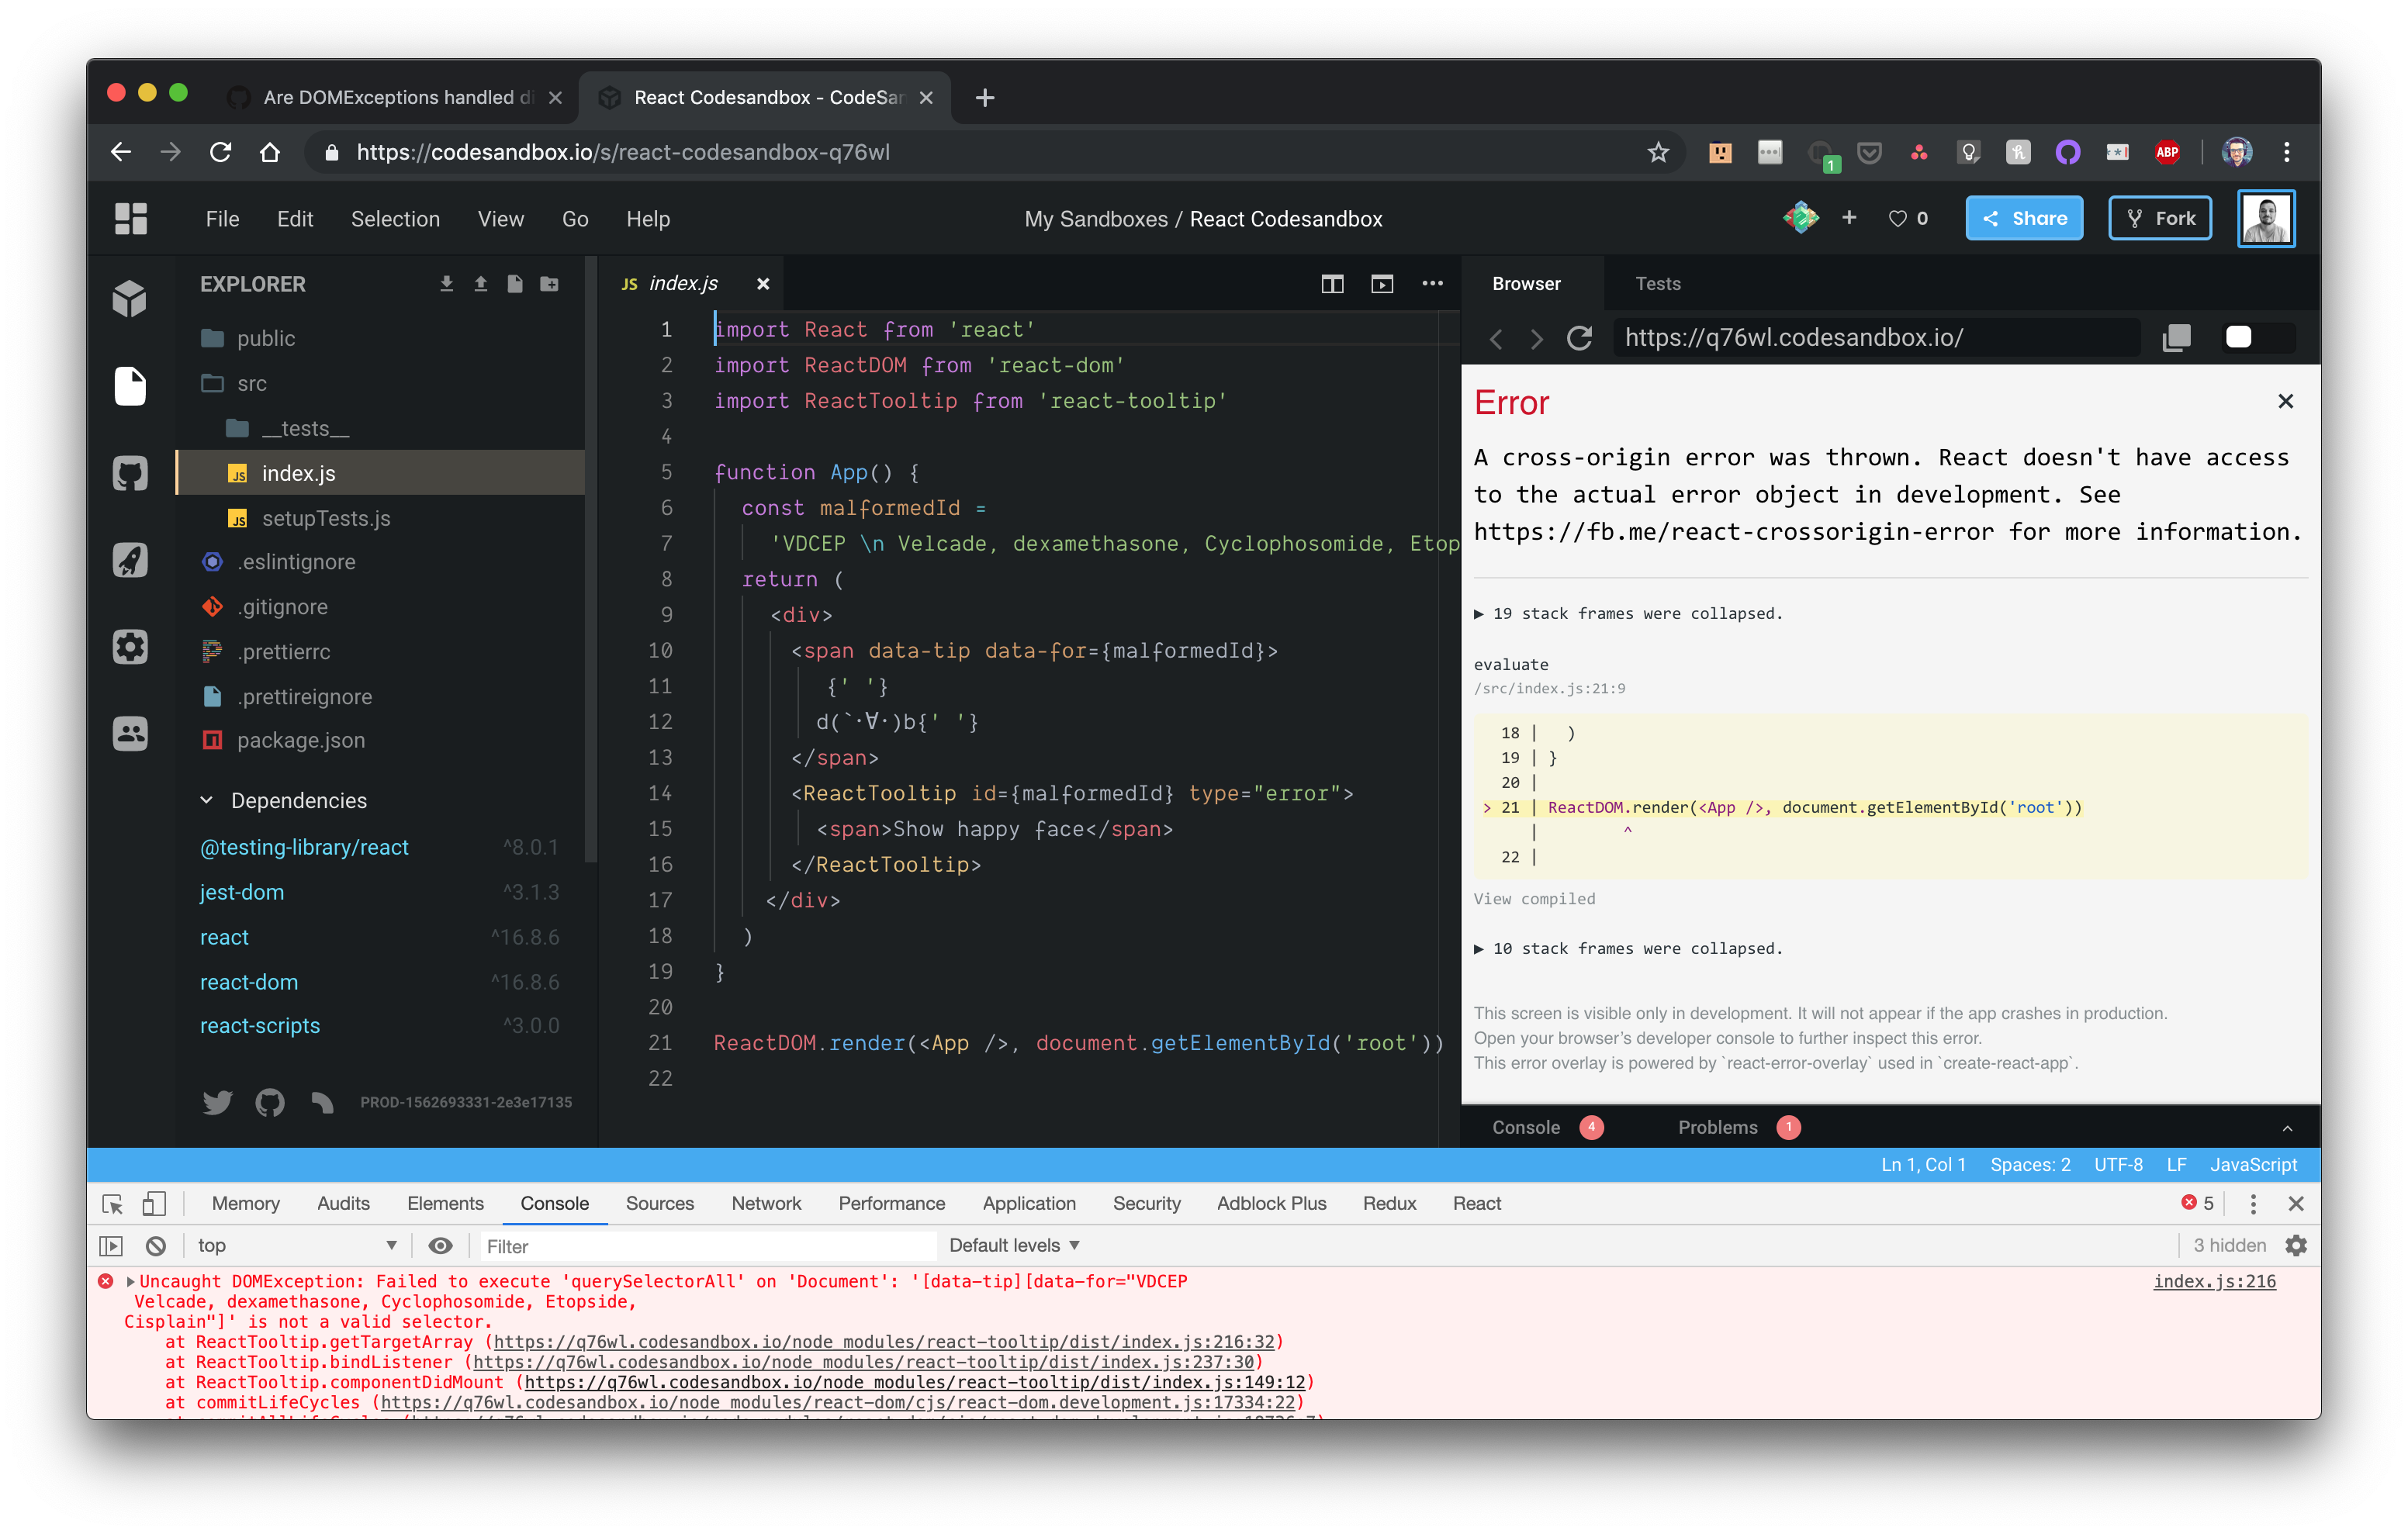Click the Twitter icon in Explorer footer
The image size is (2408, 1534).
pos(217,1102)
